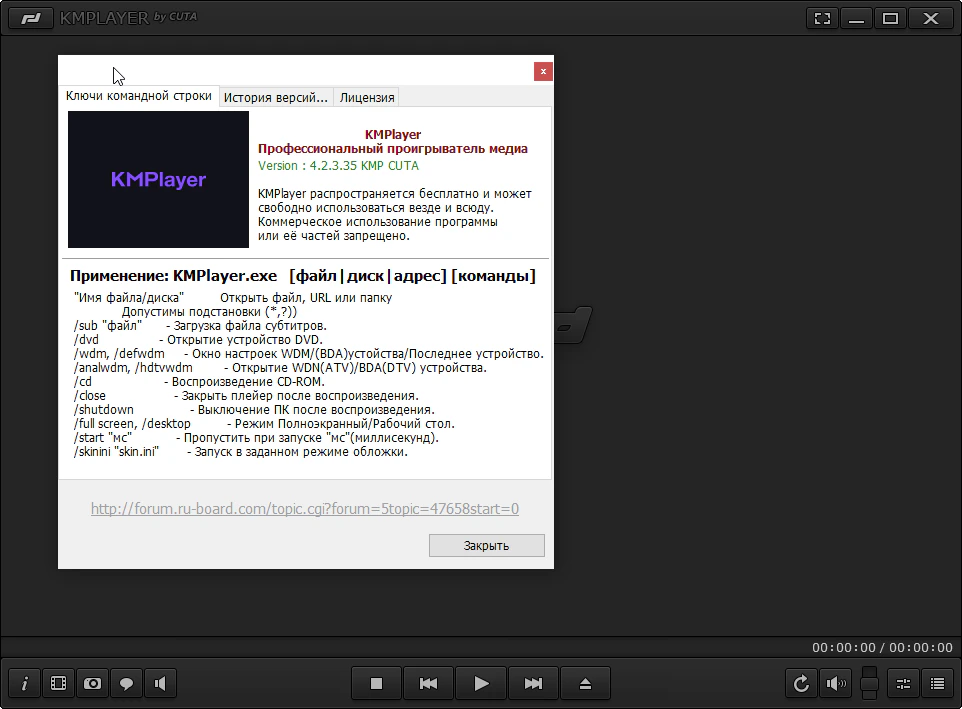Image resolution: width=962 pixels, height=709 pixels.
Task: Open the Лицензия tab
Action: tap(367, 98)
